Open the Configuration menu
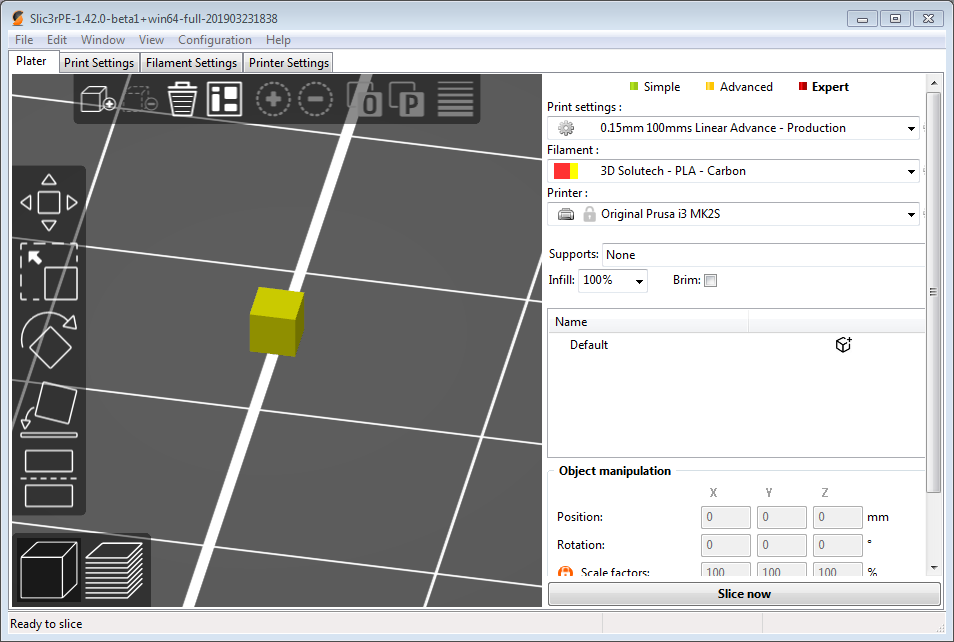 [215, 40]
